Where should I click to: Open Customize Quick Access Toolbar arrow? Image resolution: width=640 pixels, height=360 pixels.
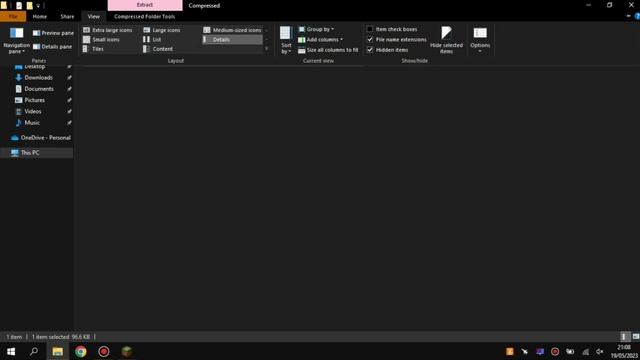(38, 6)
